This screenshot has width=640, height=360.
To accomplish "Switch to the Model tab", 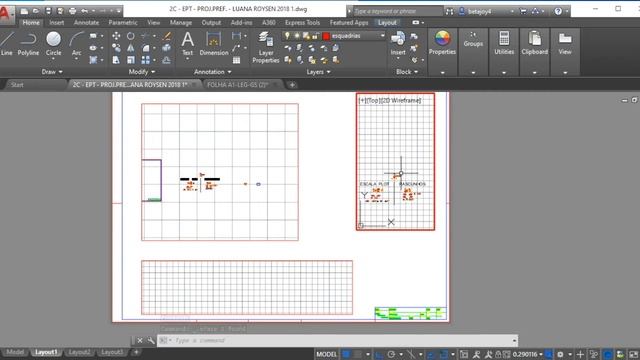I will pos(15,352).
